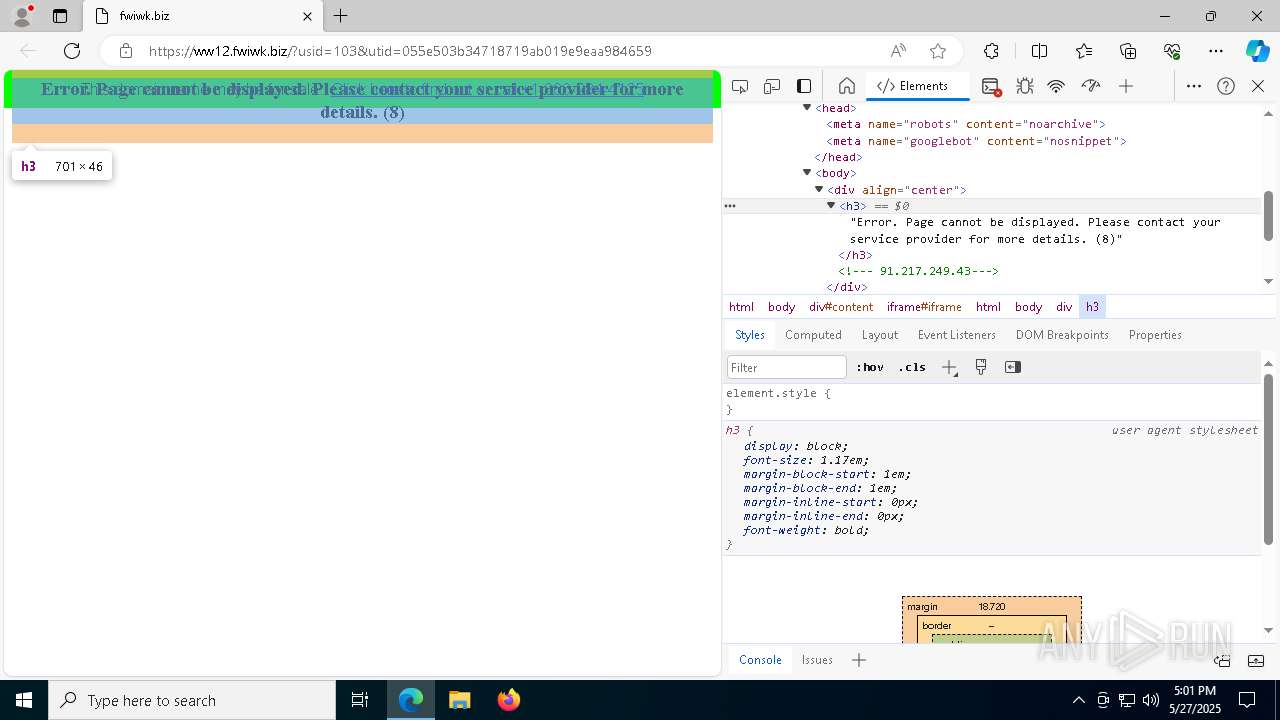Open the Performance gauge icon tool
Image resolution: width=1280 pixels, height=720 pixels.
(1091, 86)
